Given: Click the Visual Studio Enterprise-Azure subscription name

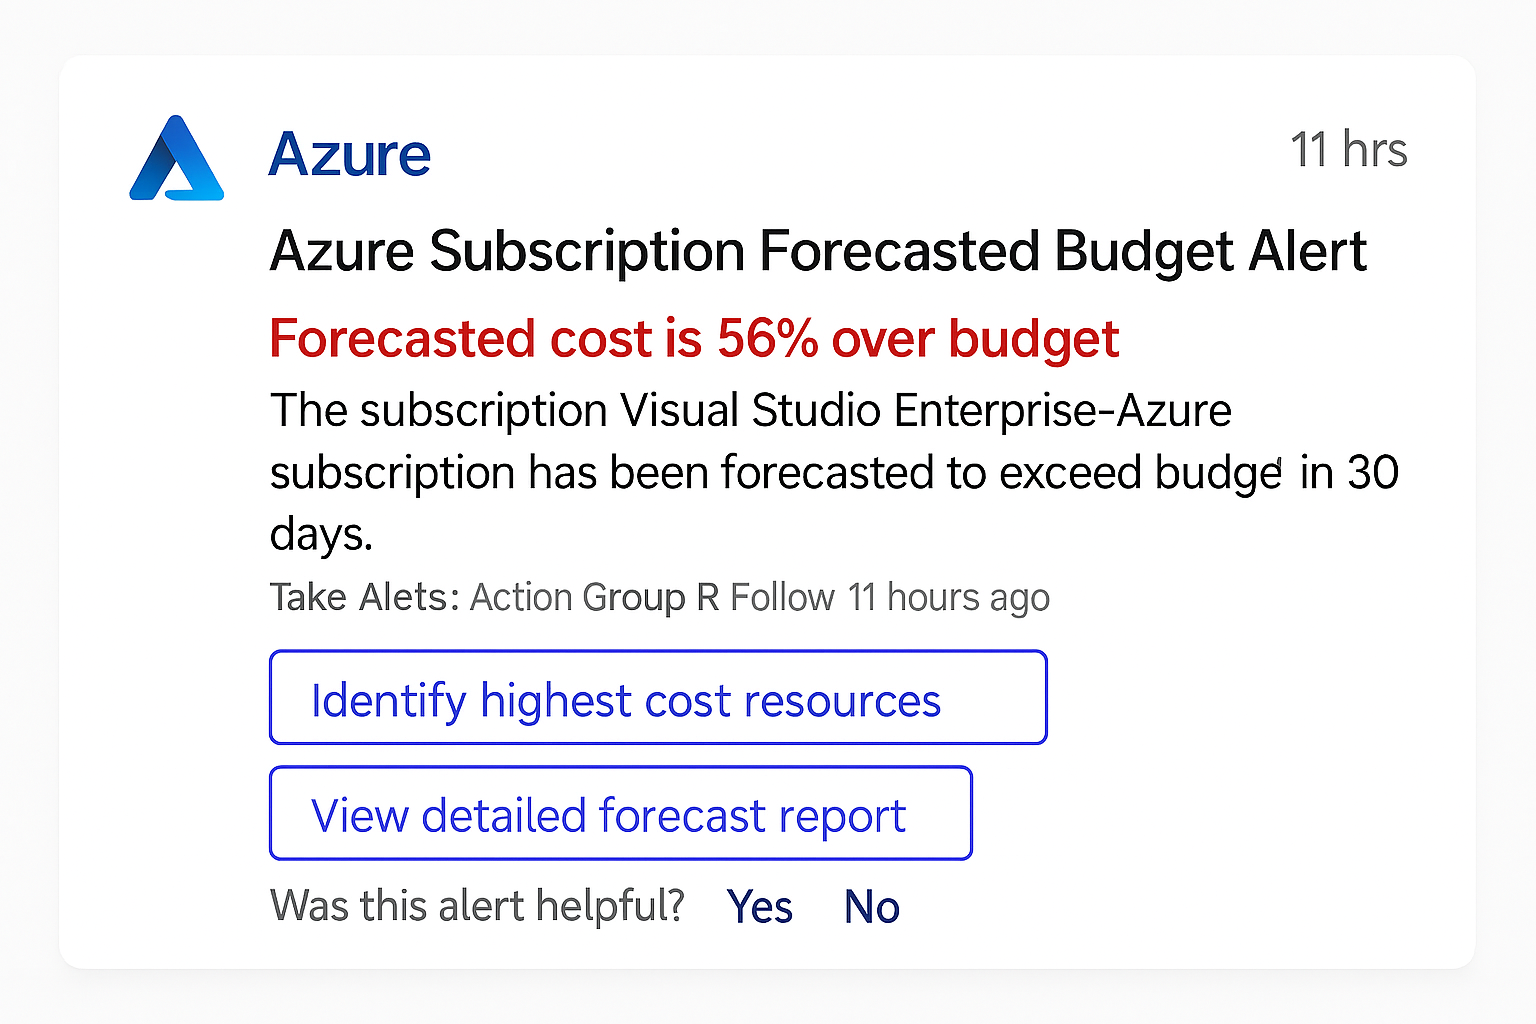Looking at the screenshot, I should [x=925, y=410].
